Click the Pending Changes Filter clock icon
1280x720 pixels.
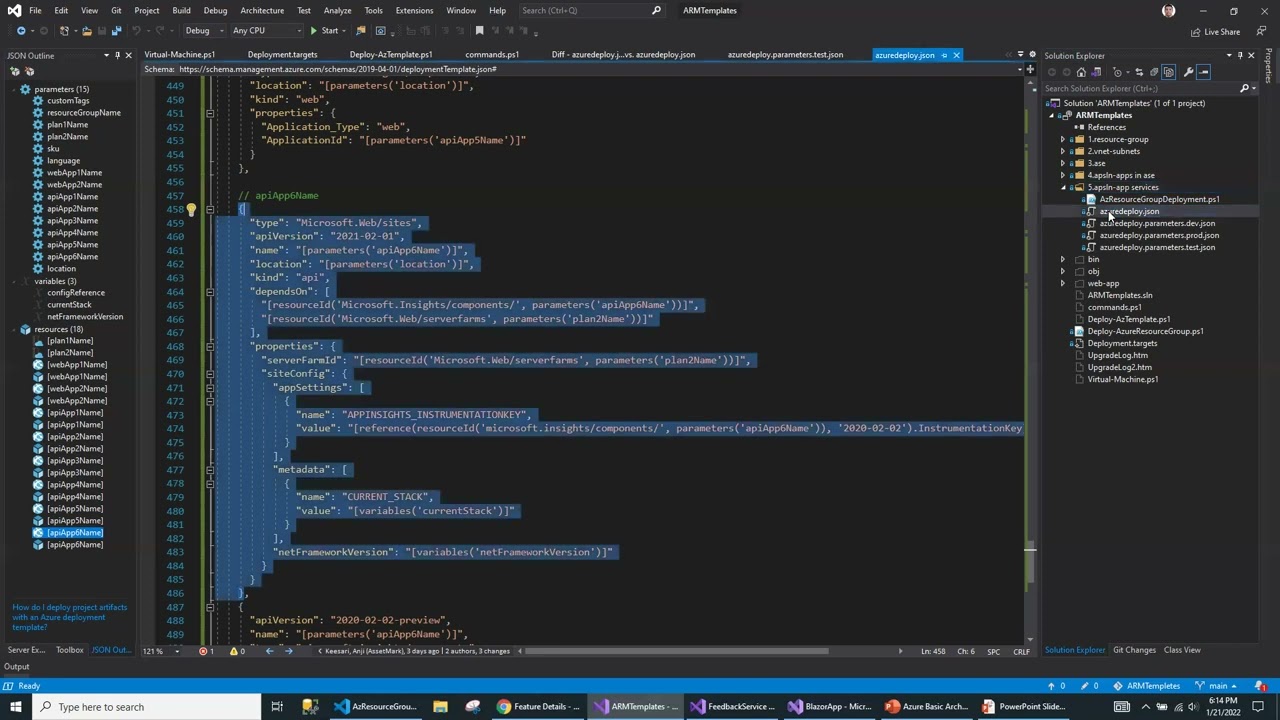click(1117, 72)
